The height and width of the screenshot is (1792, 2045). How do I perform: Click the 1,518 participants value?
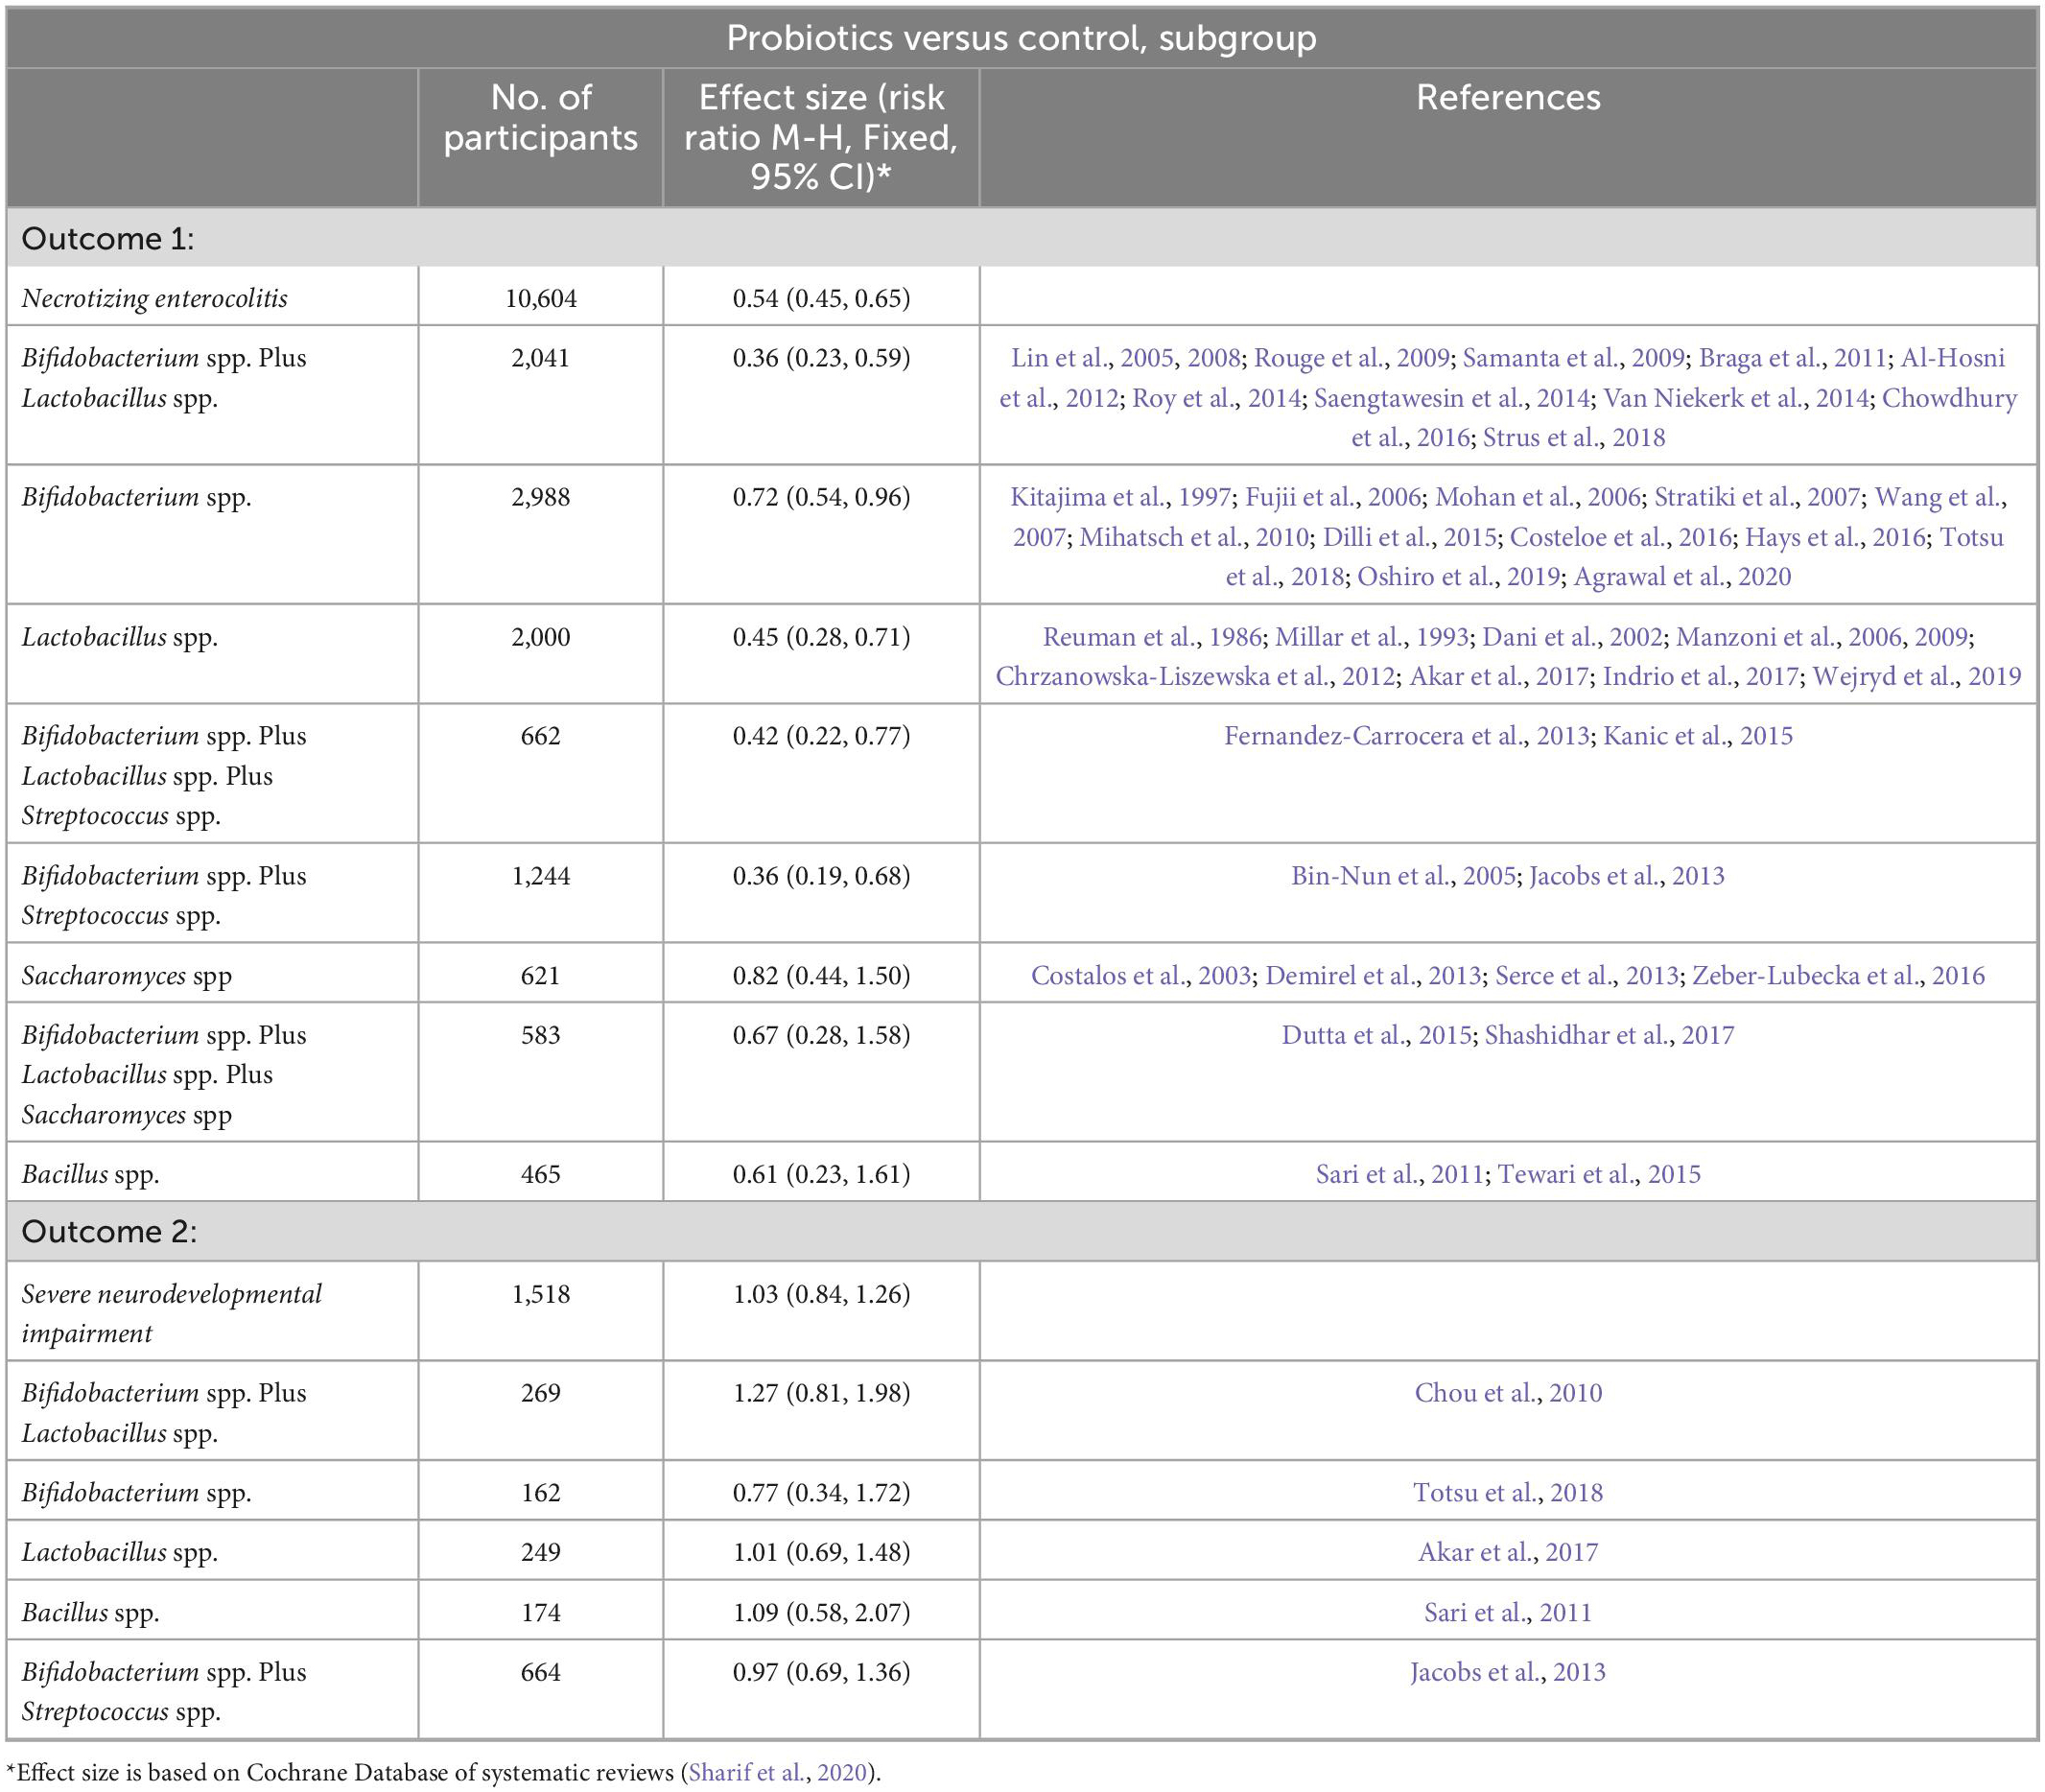541,1294
